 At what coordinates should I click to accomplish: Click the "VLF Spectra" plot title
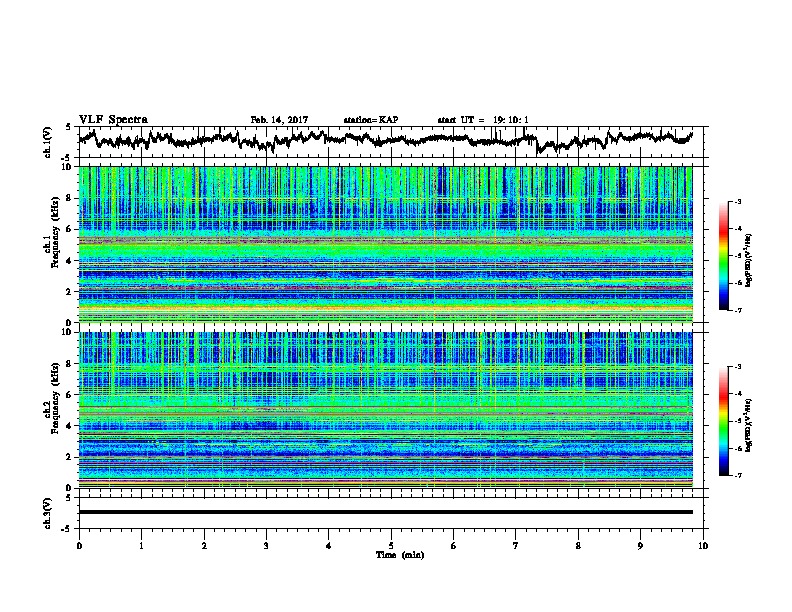[x=113, y=120]
